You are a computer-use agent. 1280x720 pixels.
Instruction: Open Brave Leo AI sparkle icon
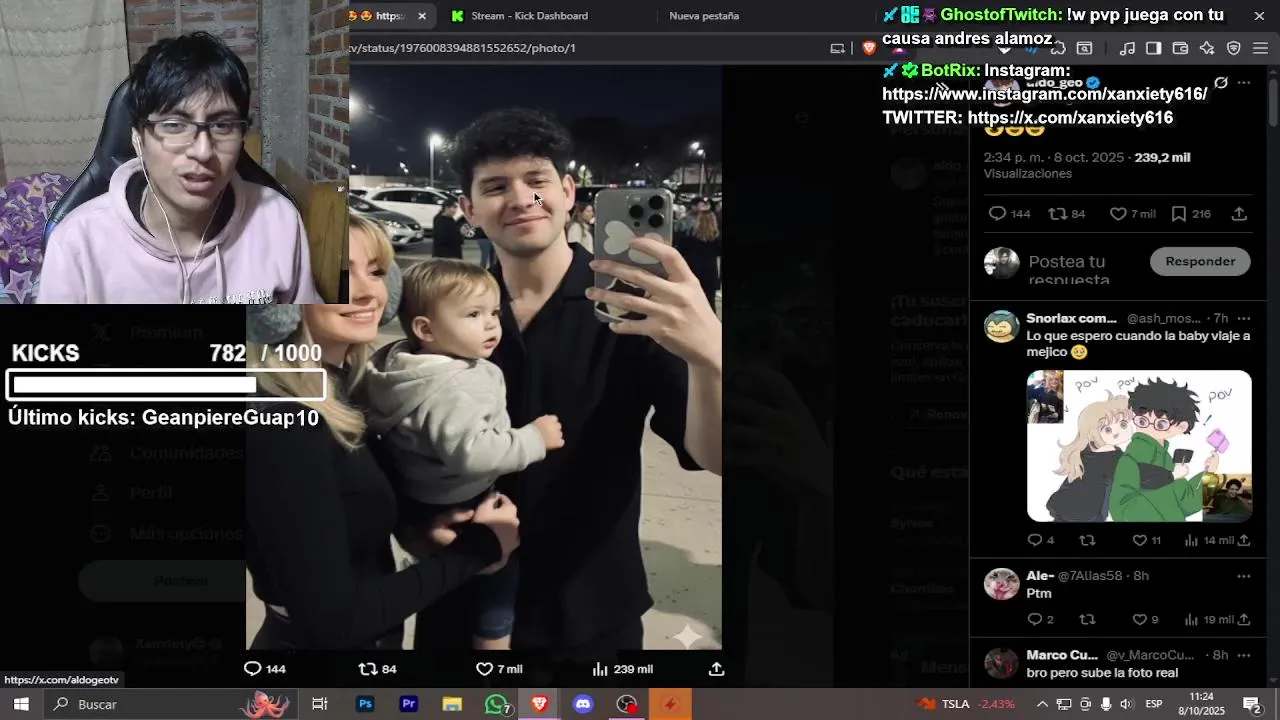[1207, 48]
